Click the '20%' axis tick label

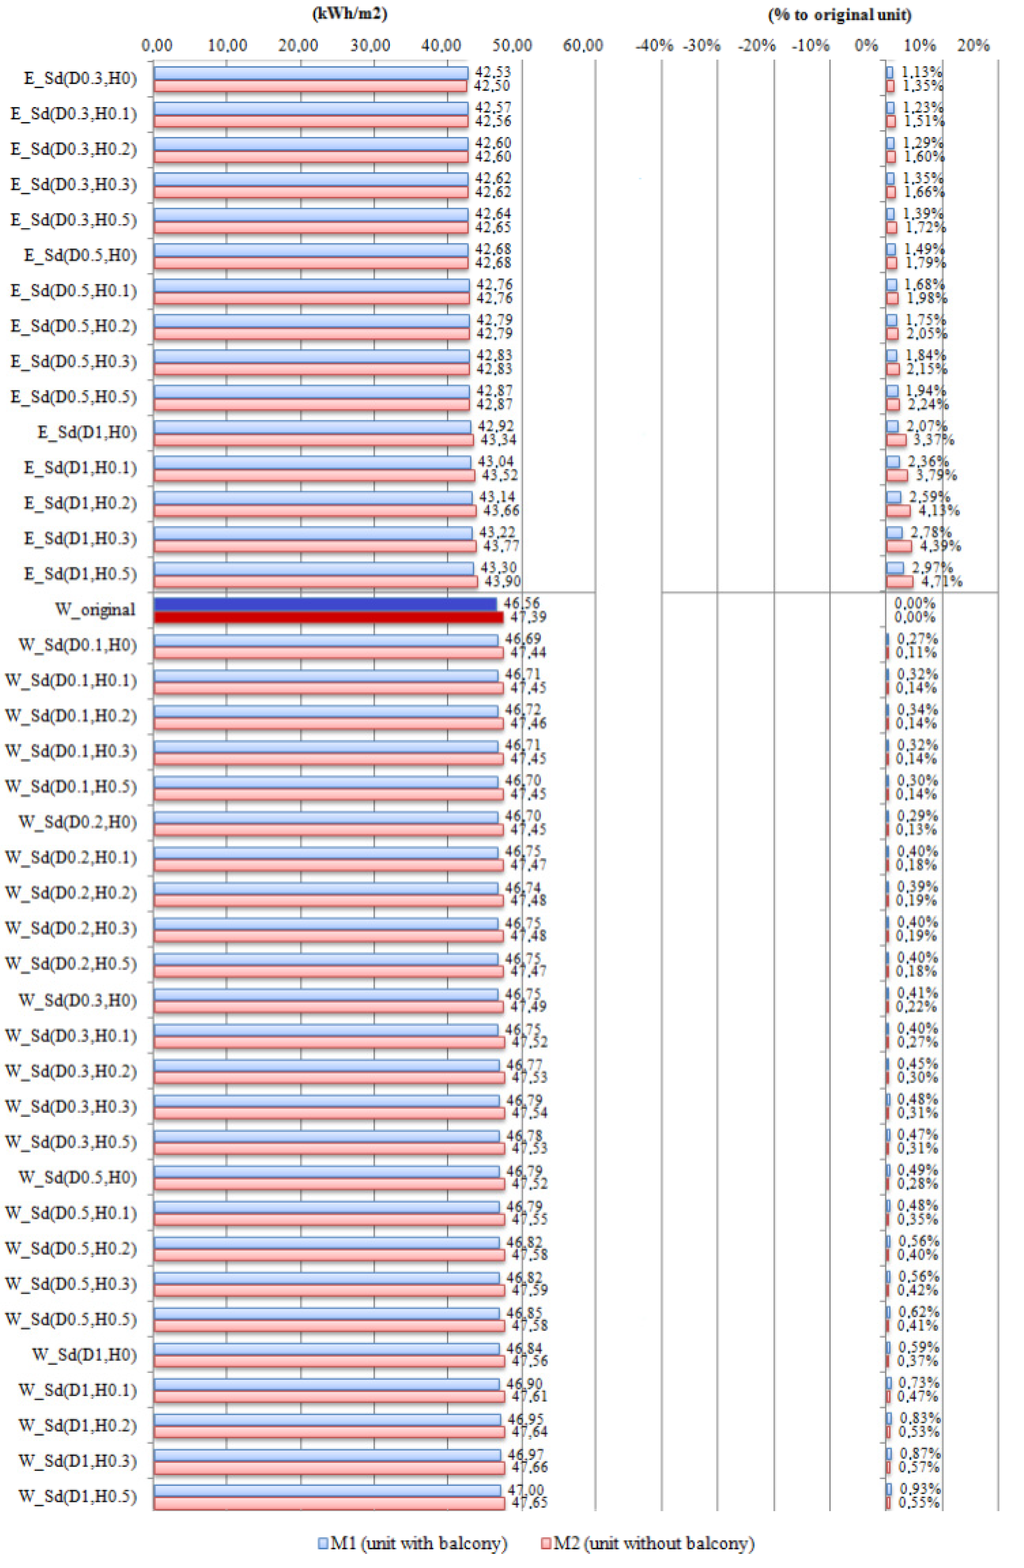[973, 45]
